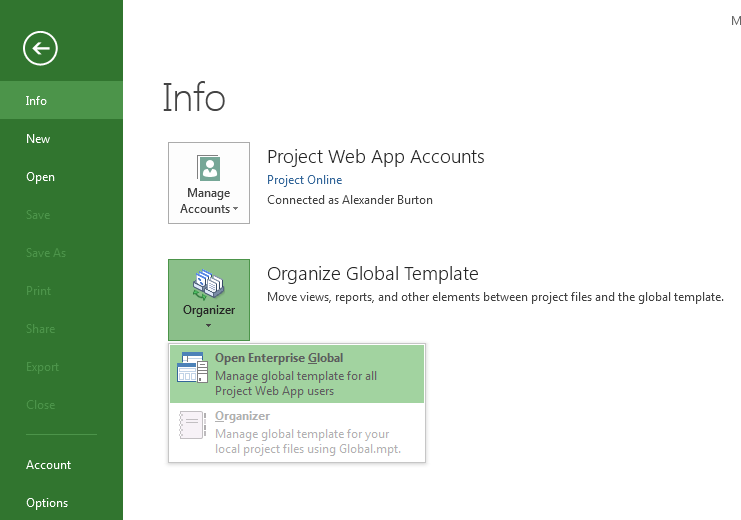Select Close in the backstage sidebar

(61, 405)
